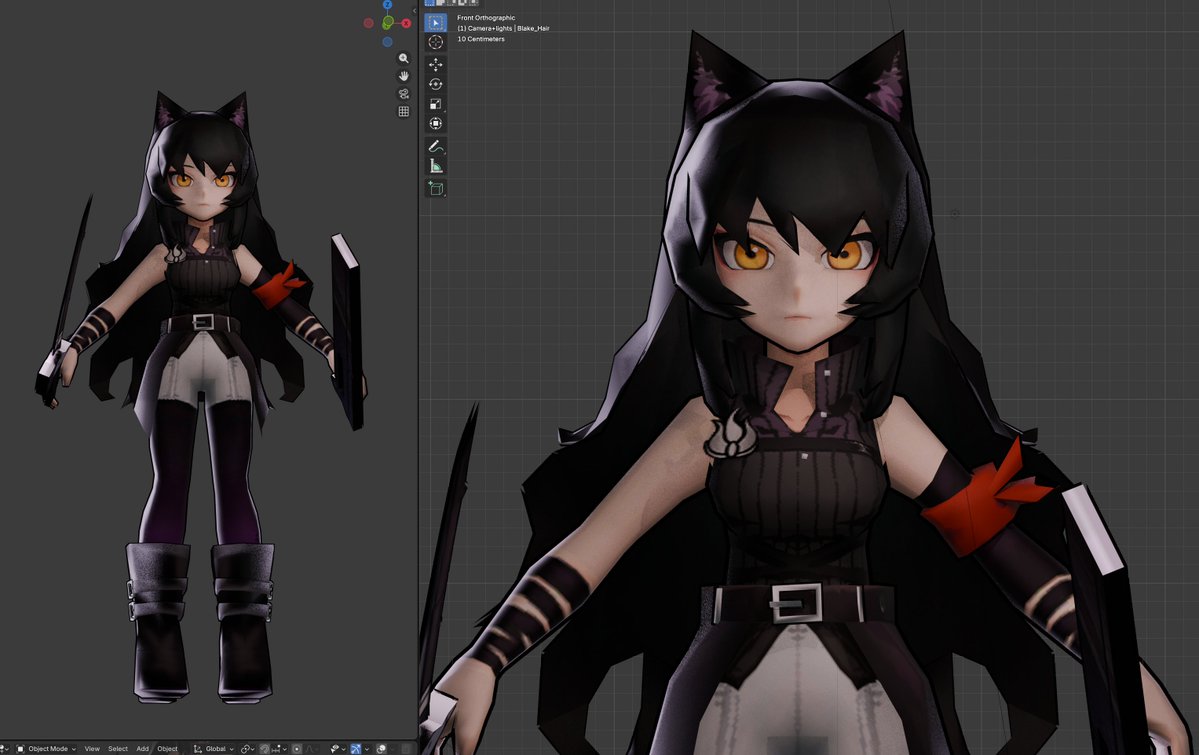
Task: Open the gizmo options dropdown arrow
Action: tap(367, 749)
